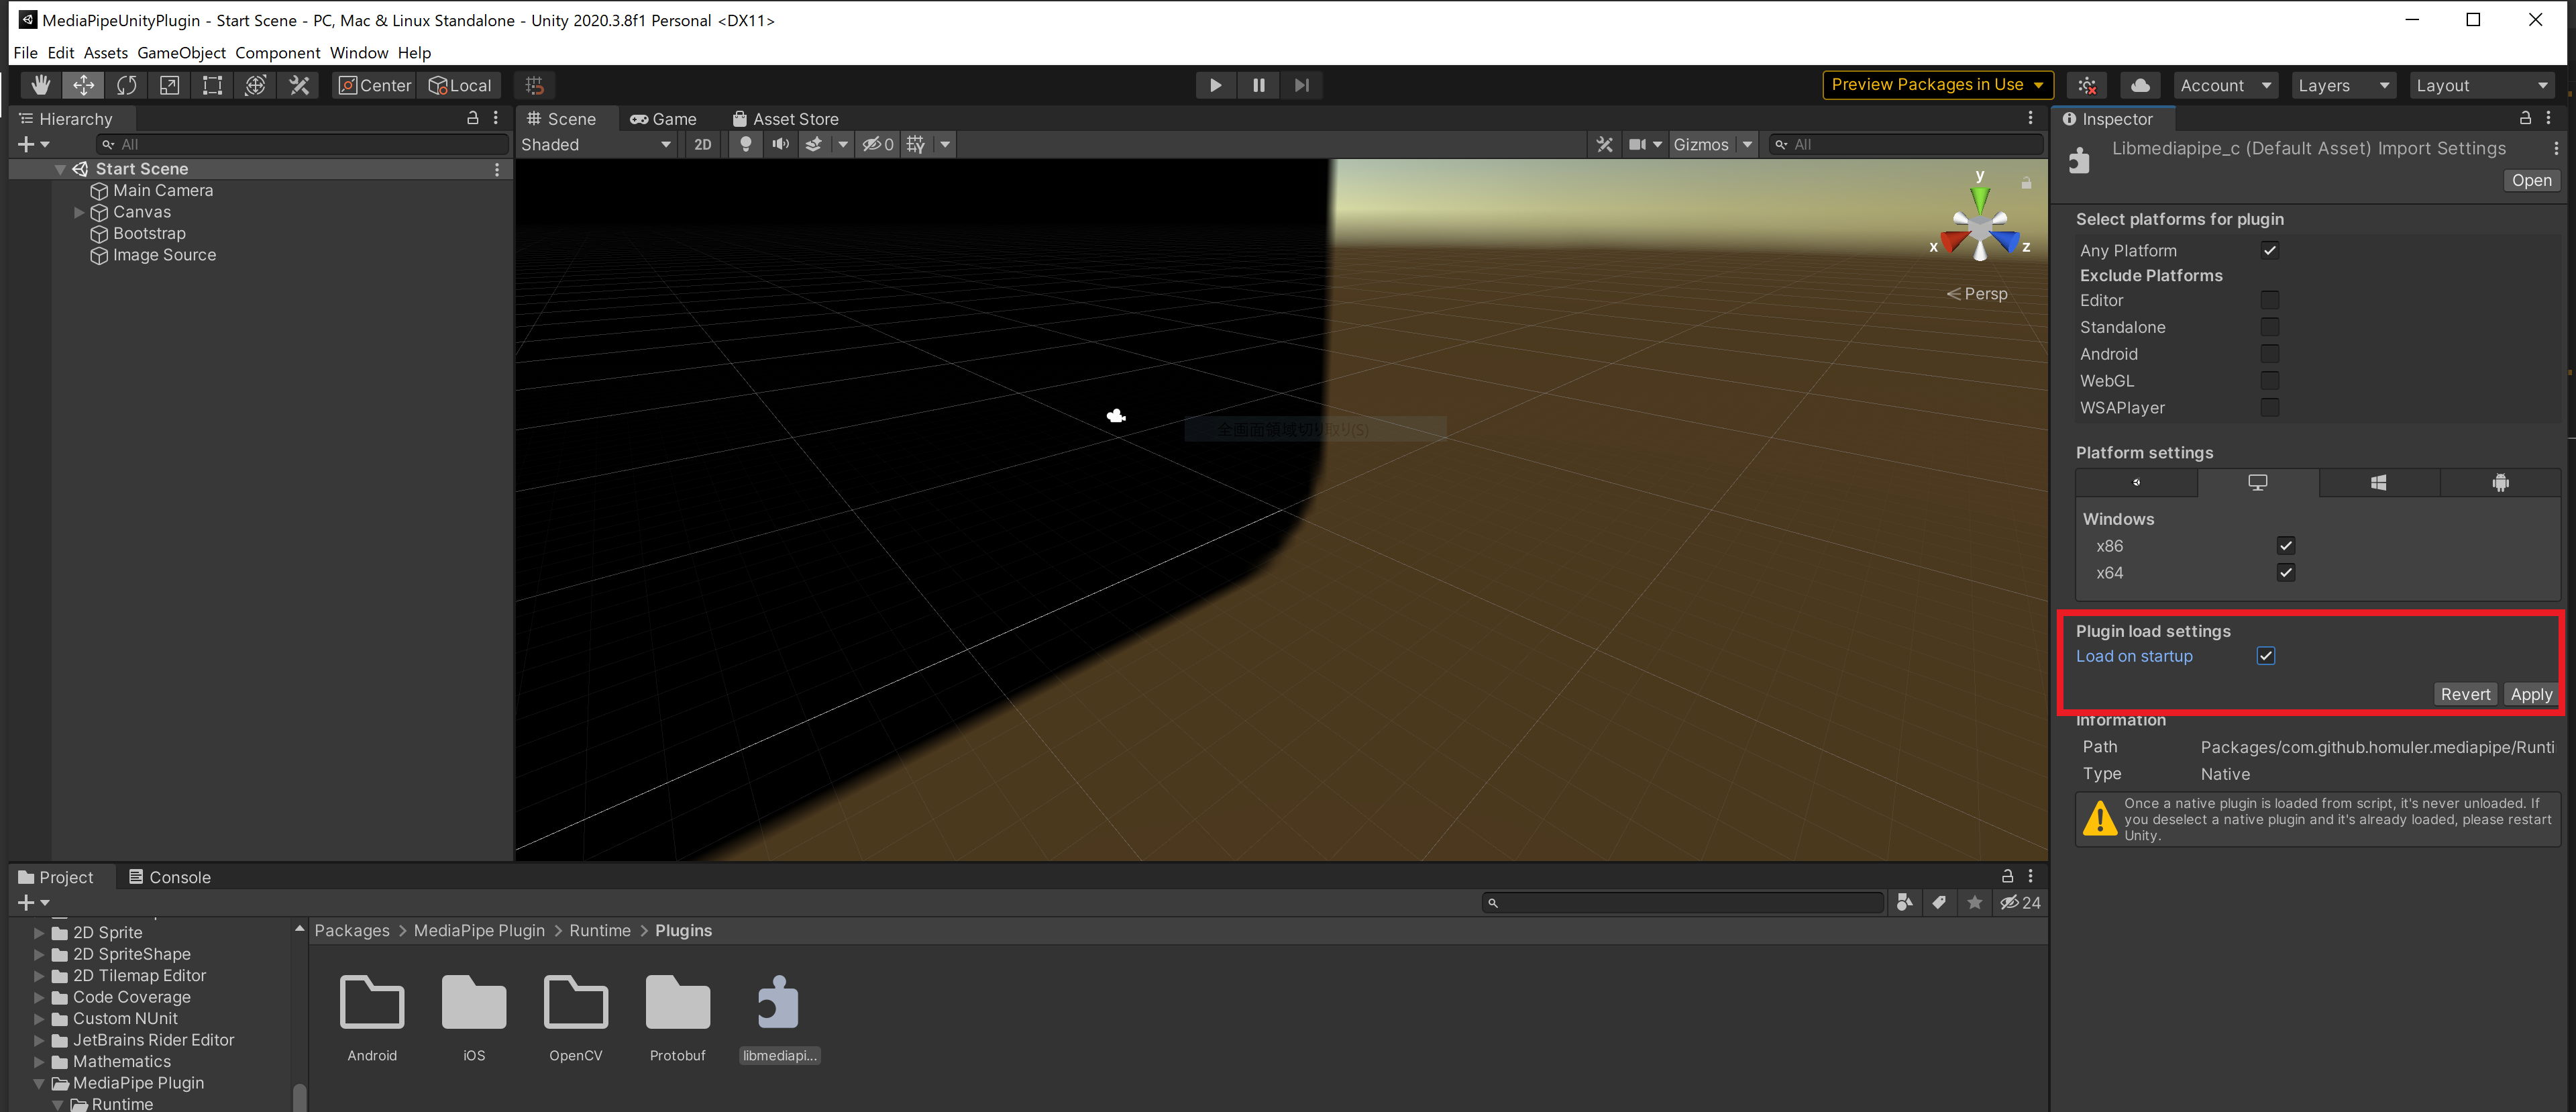Click the Apply button

[x=2531, y=694]
